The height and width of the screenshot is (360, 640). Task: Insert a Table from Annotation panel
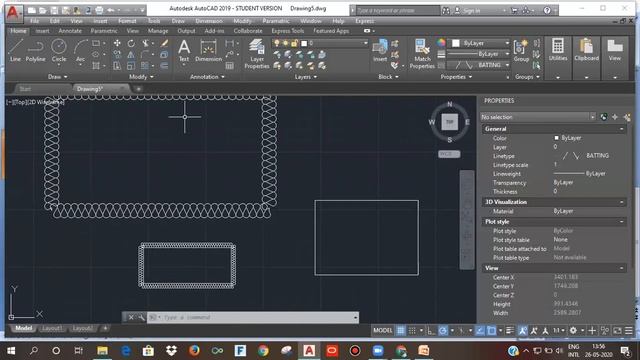coord(230,65)
